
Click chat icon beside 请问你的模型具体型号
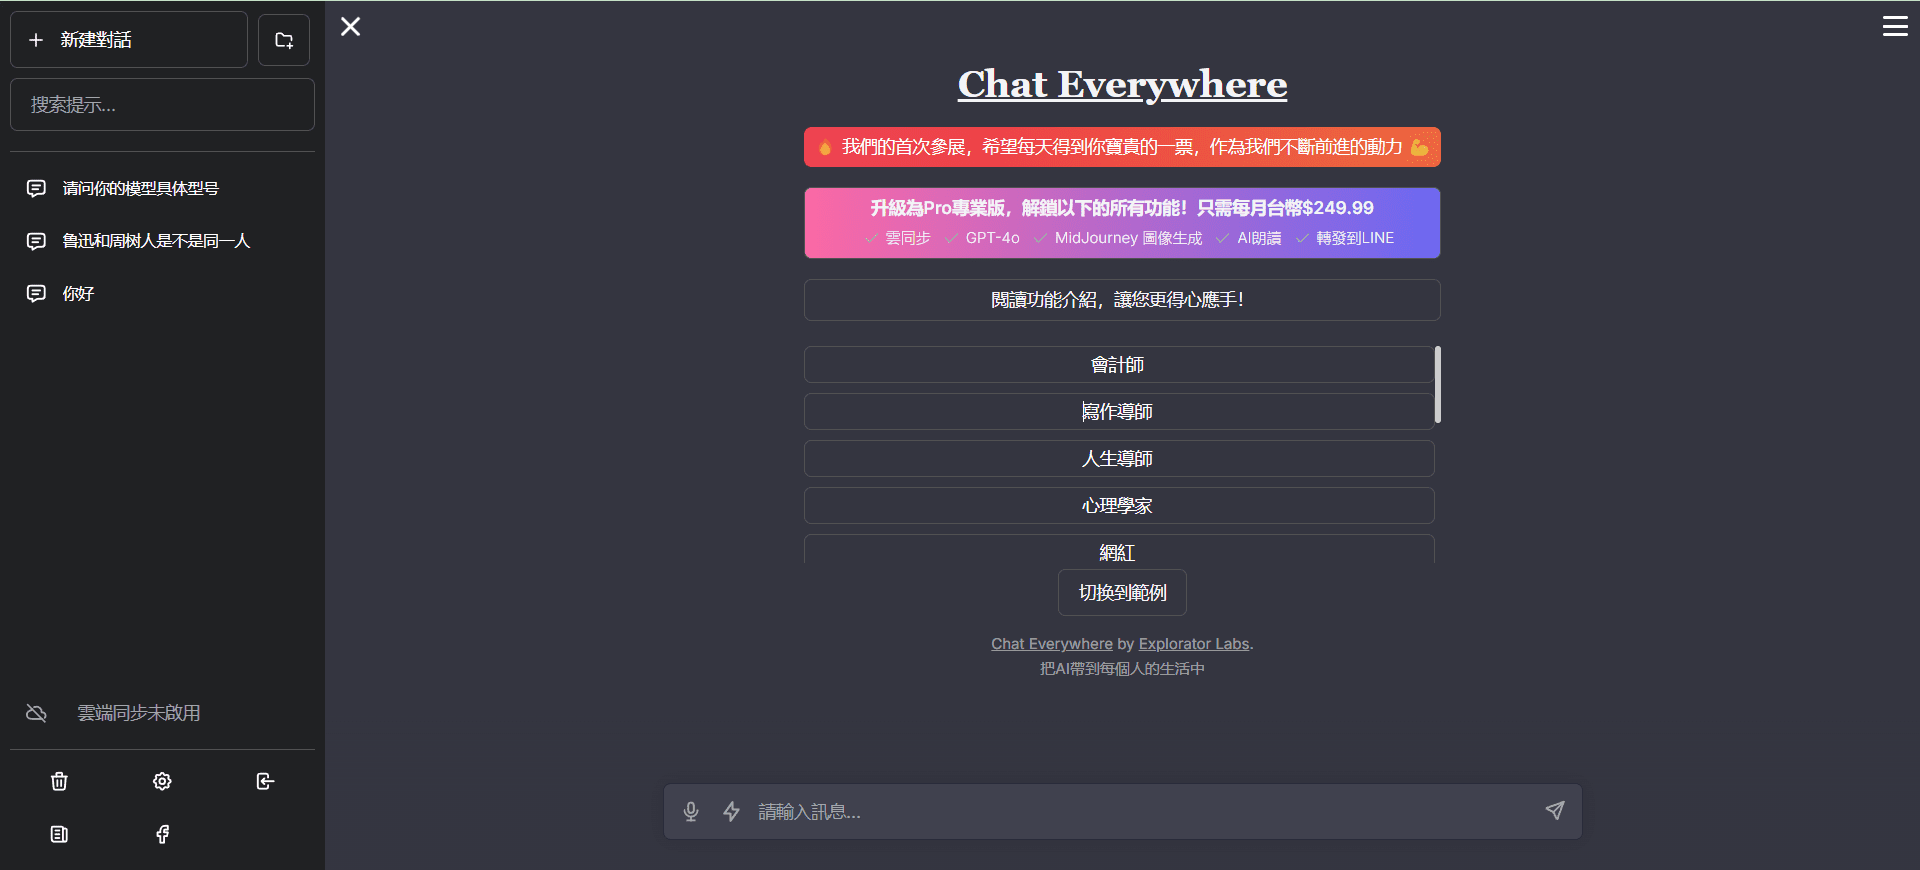[36, 188]
